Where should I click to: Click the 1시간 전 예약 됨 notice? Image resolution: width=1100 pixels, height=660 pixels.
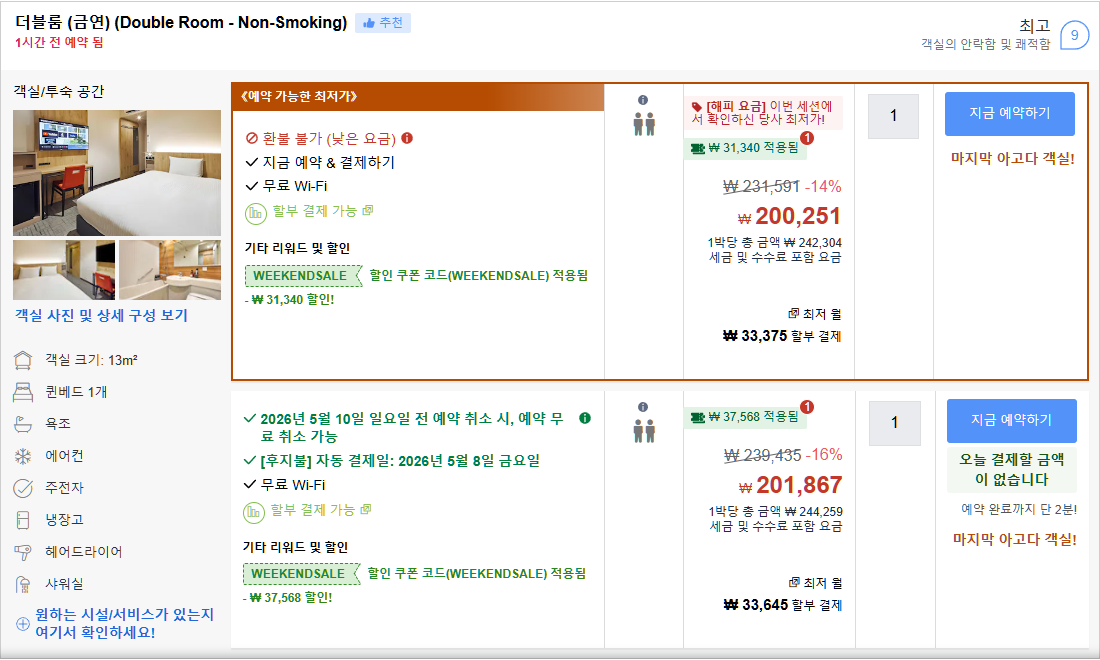59,43
